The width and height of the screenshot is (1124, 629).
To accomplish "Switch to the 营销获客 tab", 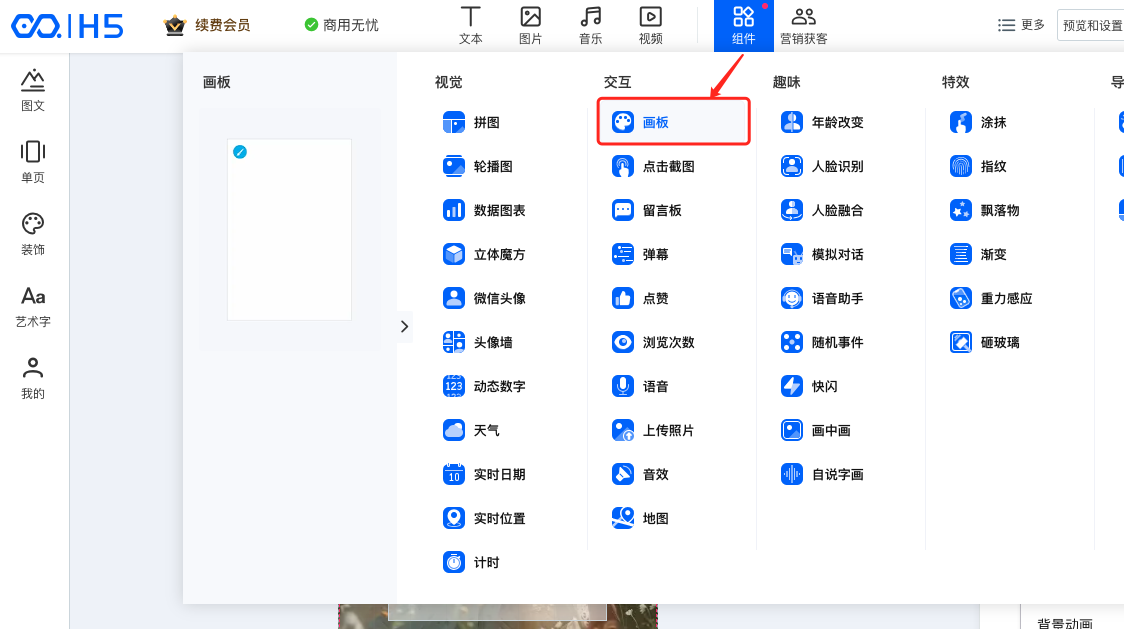I will [803, 26].
